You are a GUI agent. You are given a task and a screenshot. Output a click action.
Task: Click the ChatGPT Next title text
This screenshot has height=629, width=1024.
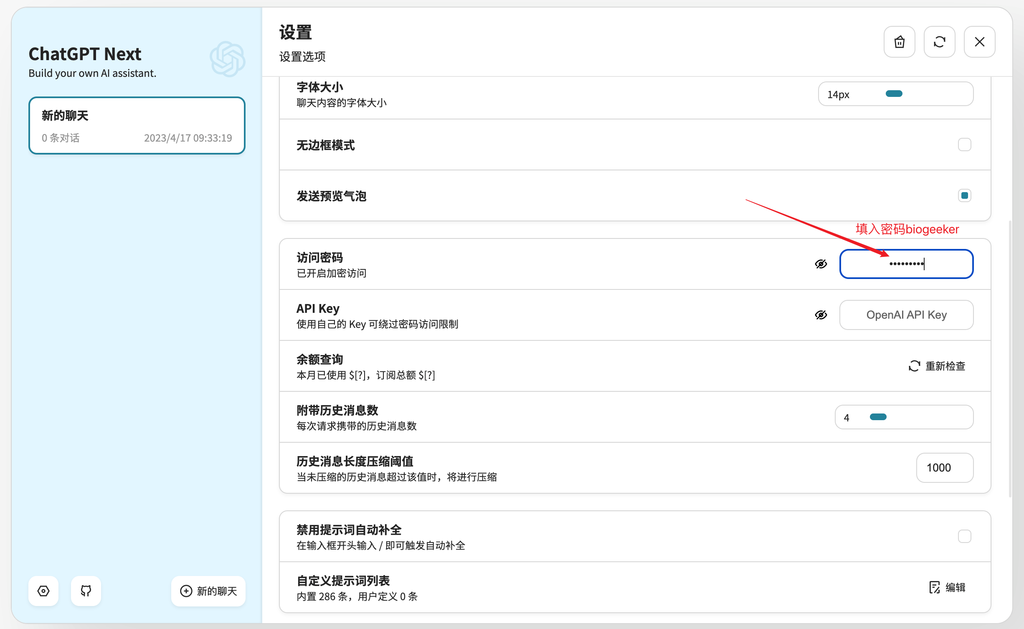click(85, 54)
